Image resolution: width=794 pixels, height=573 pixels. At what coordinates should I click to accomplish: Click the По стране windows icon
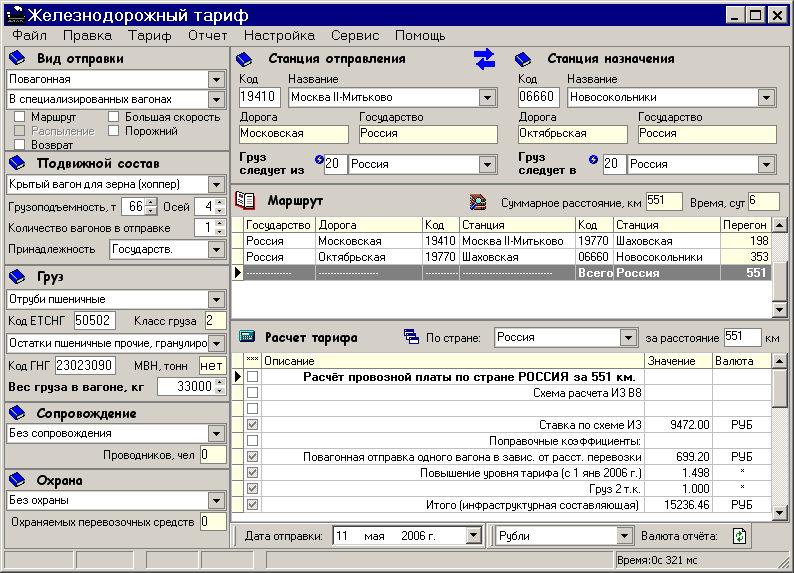point(411,337)
